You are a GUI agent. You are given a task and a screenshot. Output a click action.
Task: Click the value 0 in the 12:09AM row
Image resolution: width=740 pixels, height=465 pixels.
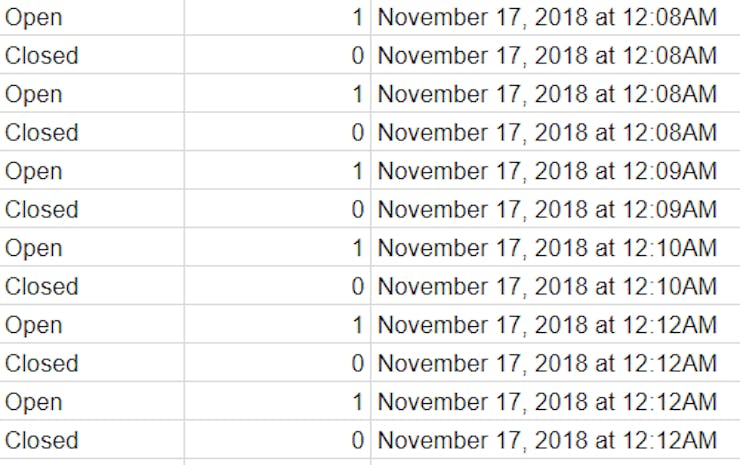click(x=278, y=209)
